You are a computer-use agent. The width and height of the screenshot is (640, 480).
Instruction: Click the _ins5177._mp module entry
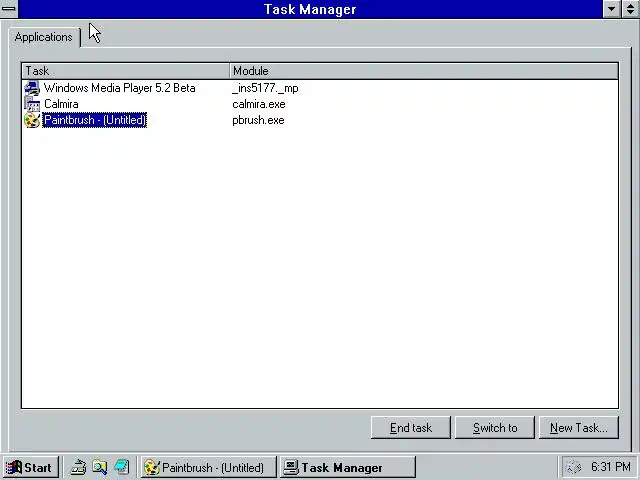[265, 88]
